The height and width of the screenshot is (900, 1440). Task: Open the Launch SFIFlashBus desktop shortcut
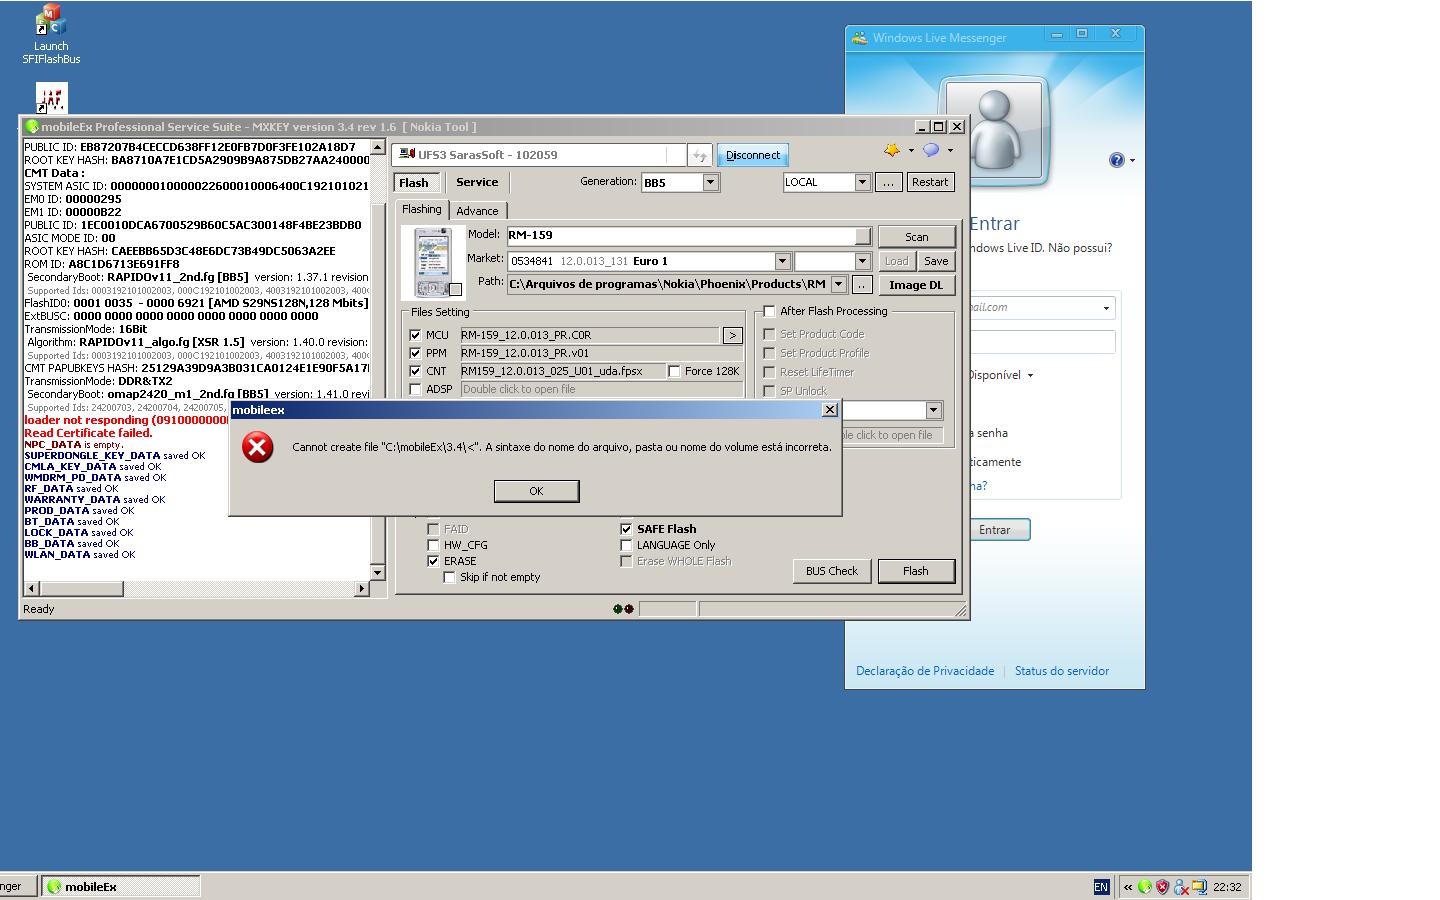coord(51,35)
